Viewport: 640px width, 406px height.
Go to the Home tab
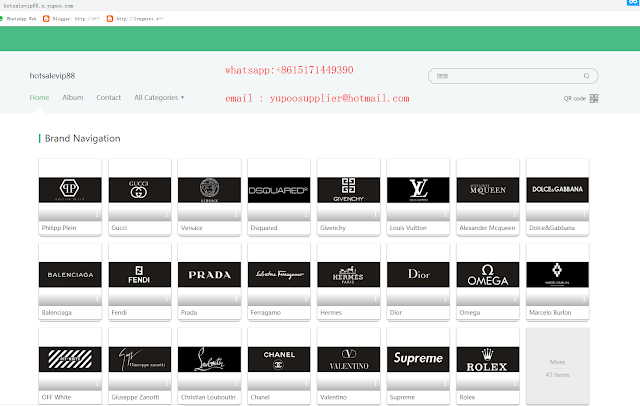pos(39,98)
